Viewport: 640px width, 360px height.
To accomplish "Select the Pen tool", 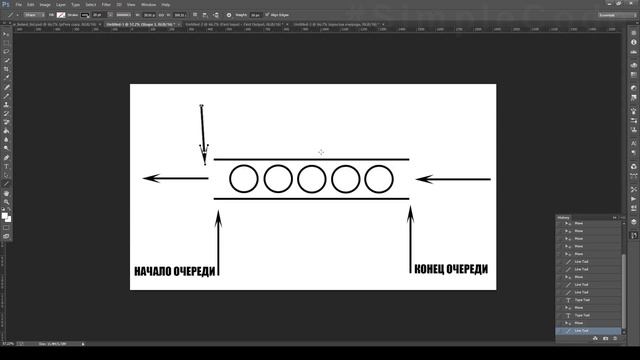I will (6, 158).
